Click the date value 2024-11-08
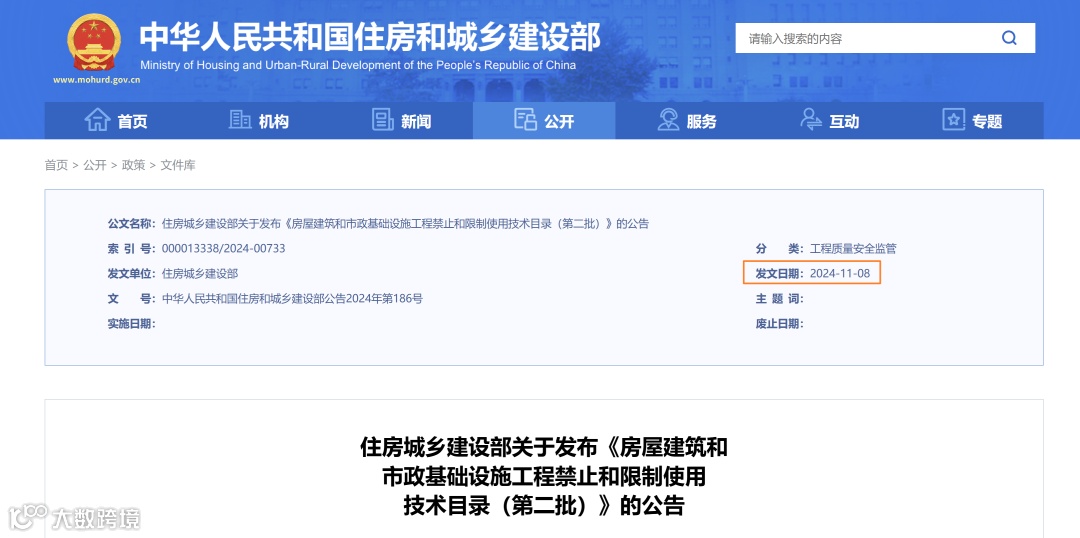This screenshot has width=1080, height=538. click(840, 273)
